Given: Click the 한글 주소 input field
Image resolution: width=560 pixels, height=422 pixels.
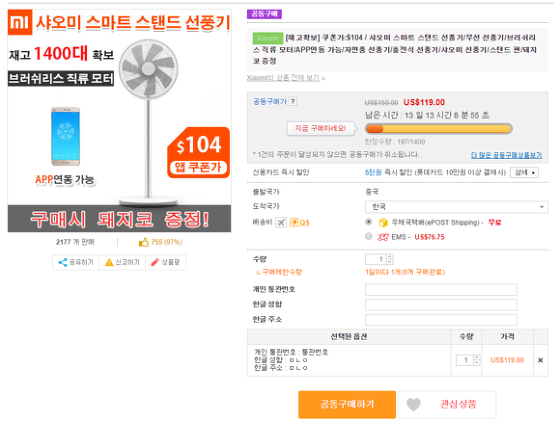Looking at the screenshot, I should coord(441,320).
